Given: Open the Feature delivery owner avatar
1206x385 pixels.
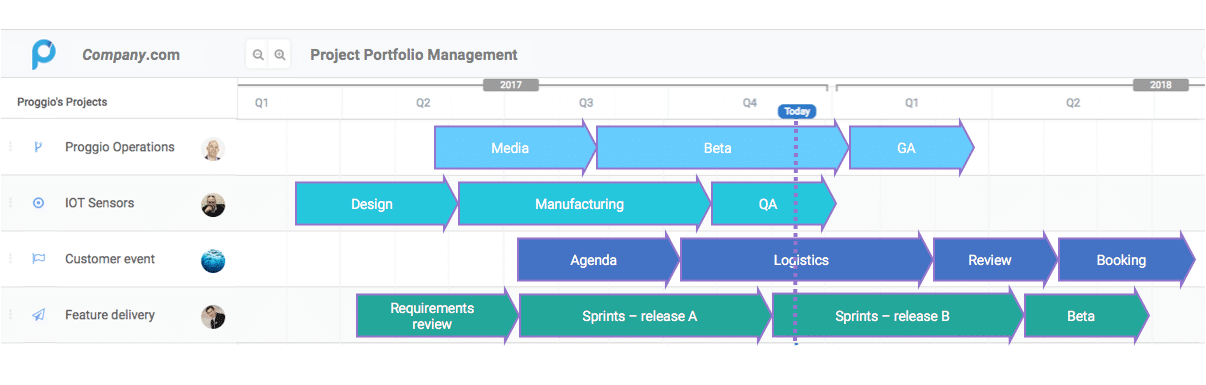Looking at the screenshot, I should click(x=213, y=317).
